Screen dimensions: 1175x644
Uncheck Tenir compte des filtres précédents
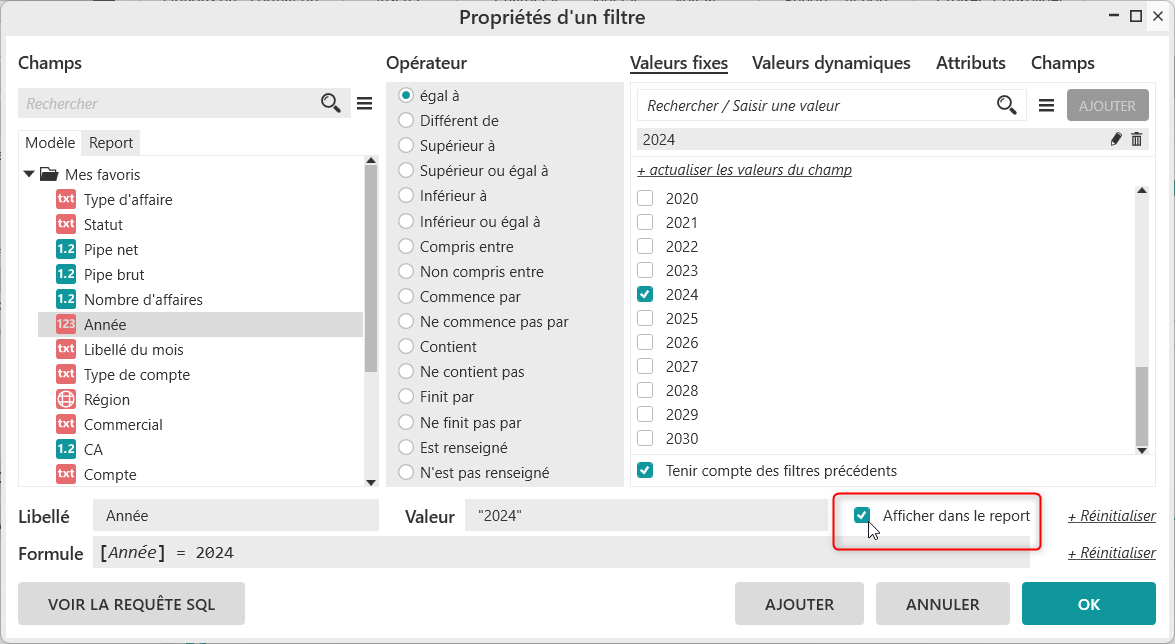pyautogui.click(x=645, y=470)
